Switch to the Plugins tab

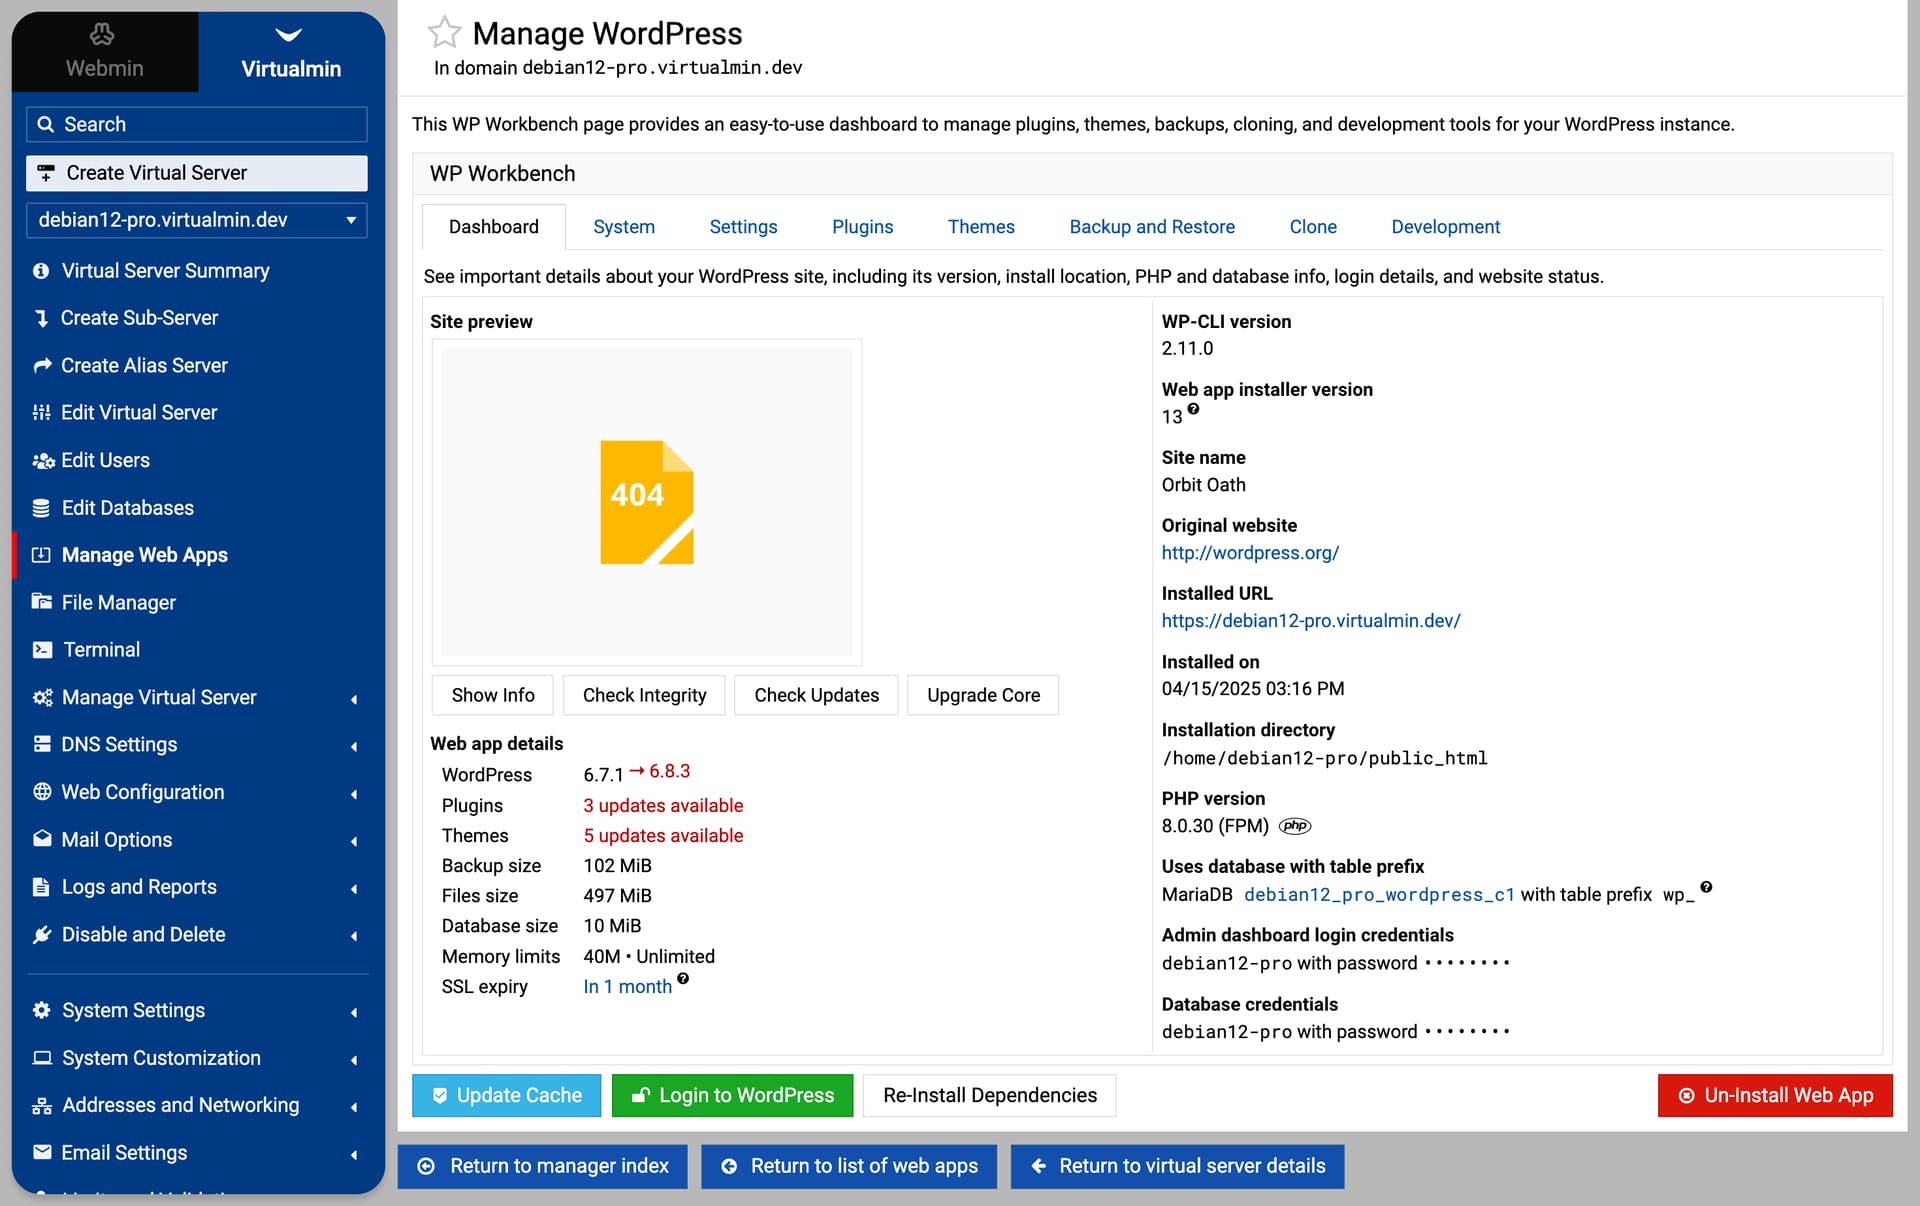click(862, 227)
